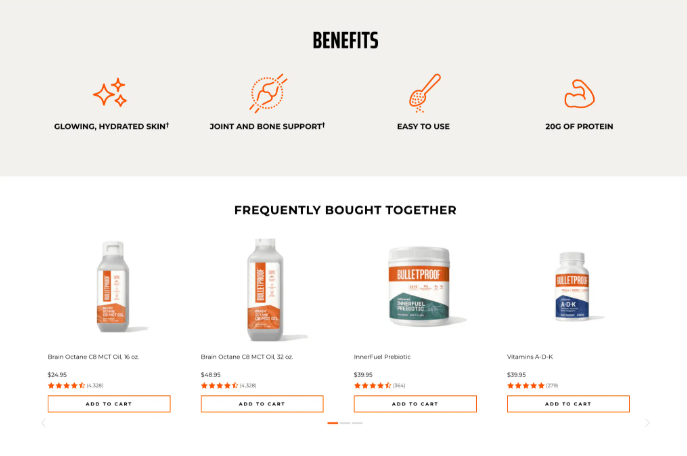The width and height of the screenshot is (687, 456).
Task: Click the sparkle glowing skin icon
Action: pyautogui.click(x=110, y=92)
